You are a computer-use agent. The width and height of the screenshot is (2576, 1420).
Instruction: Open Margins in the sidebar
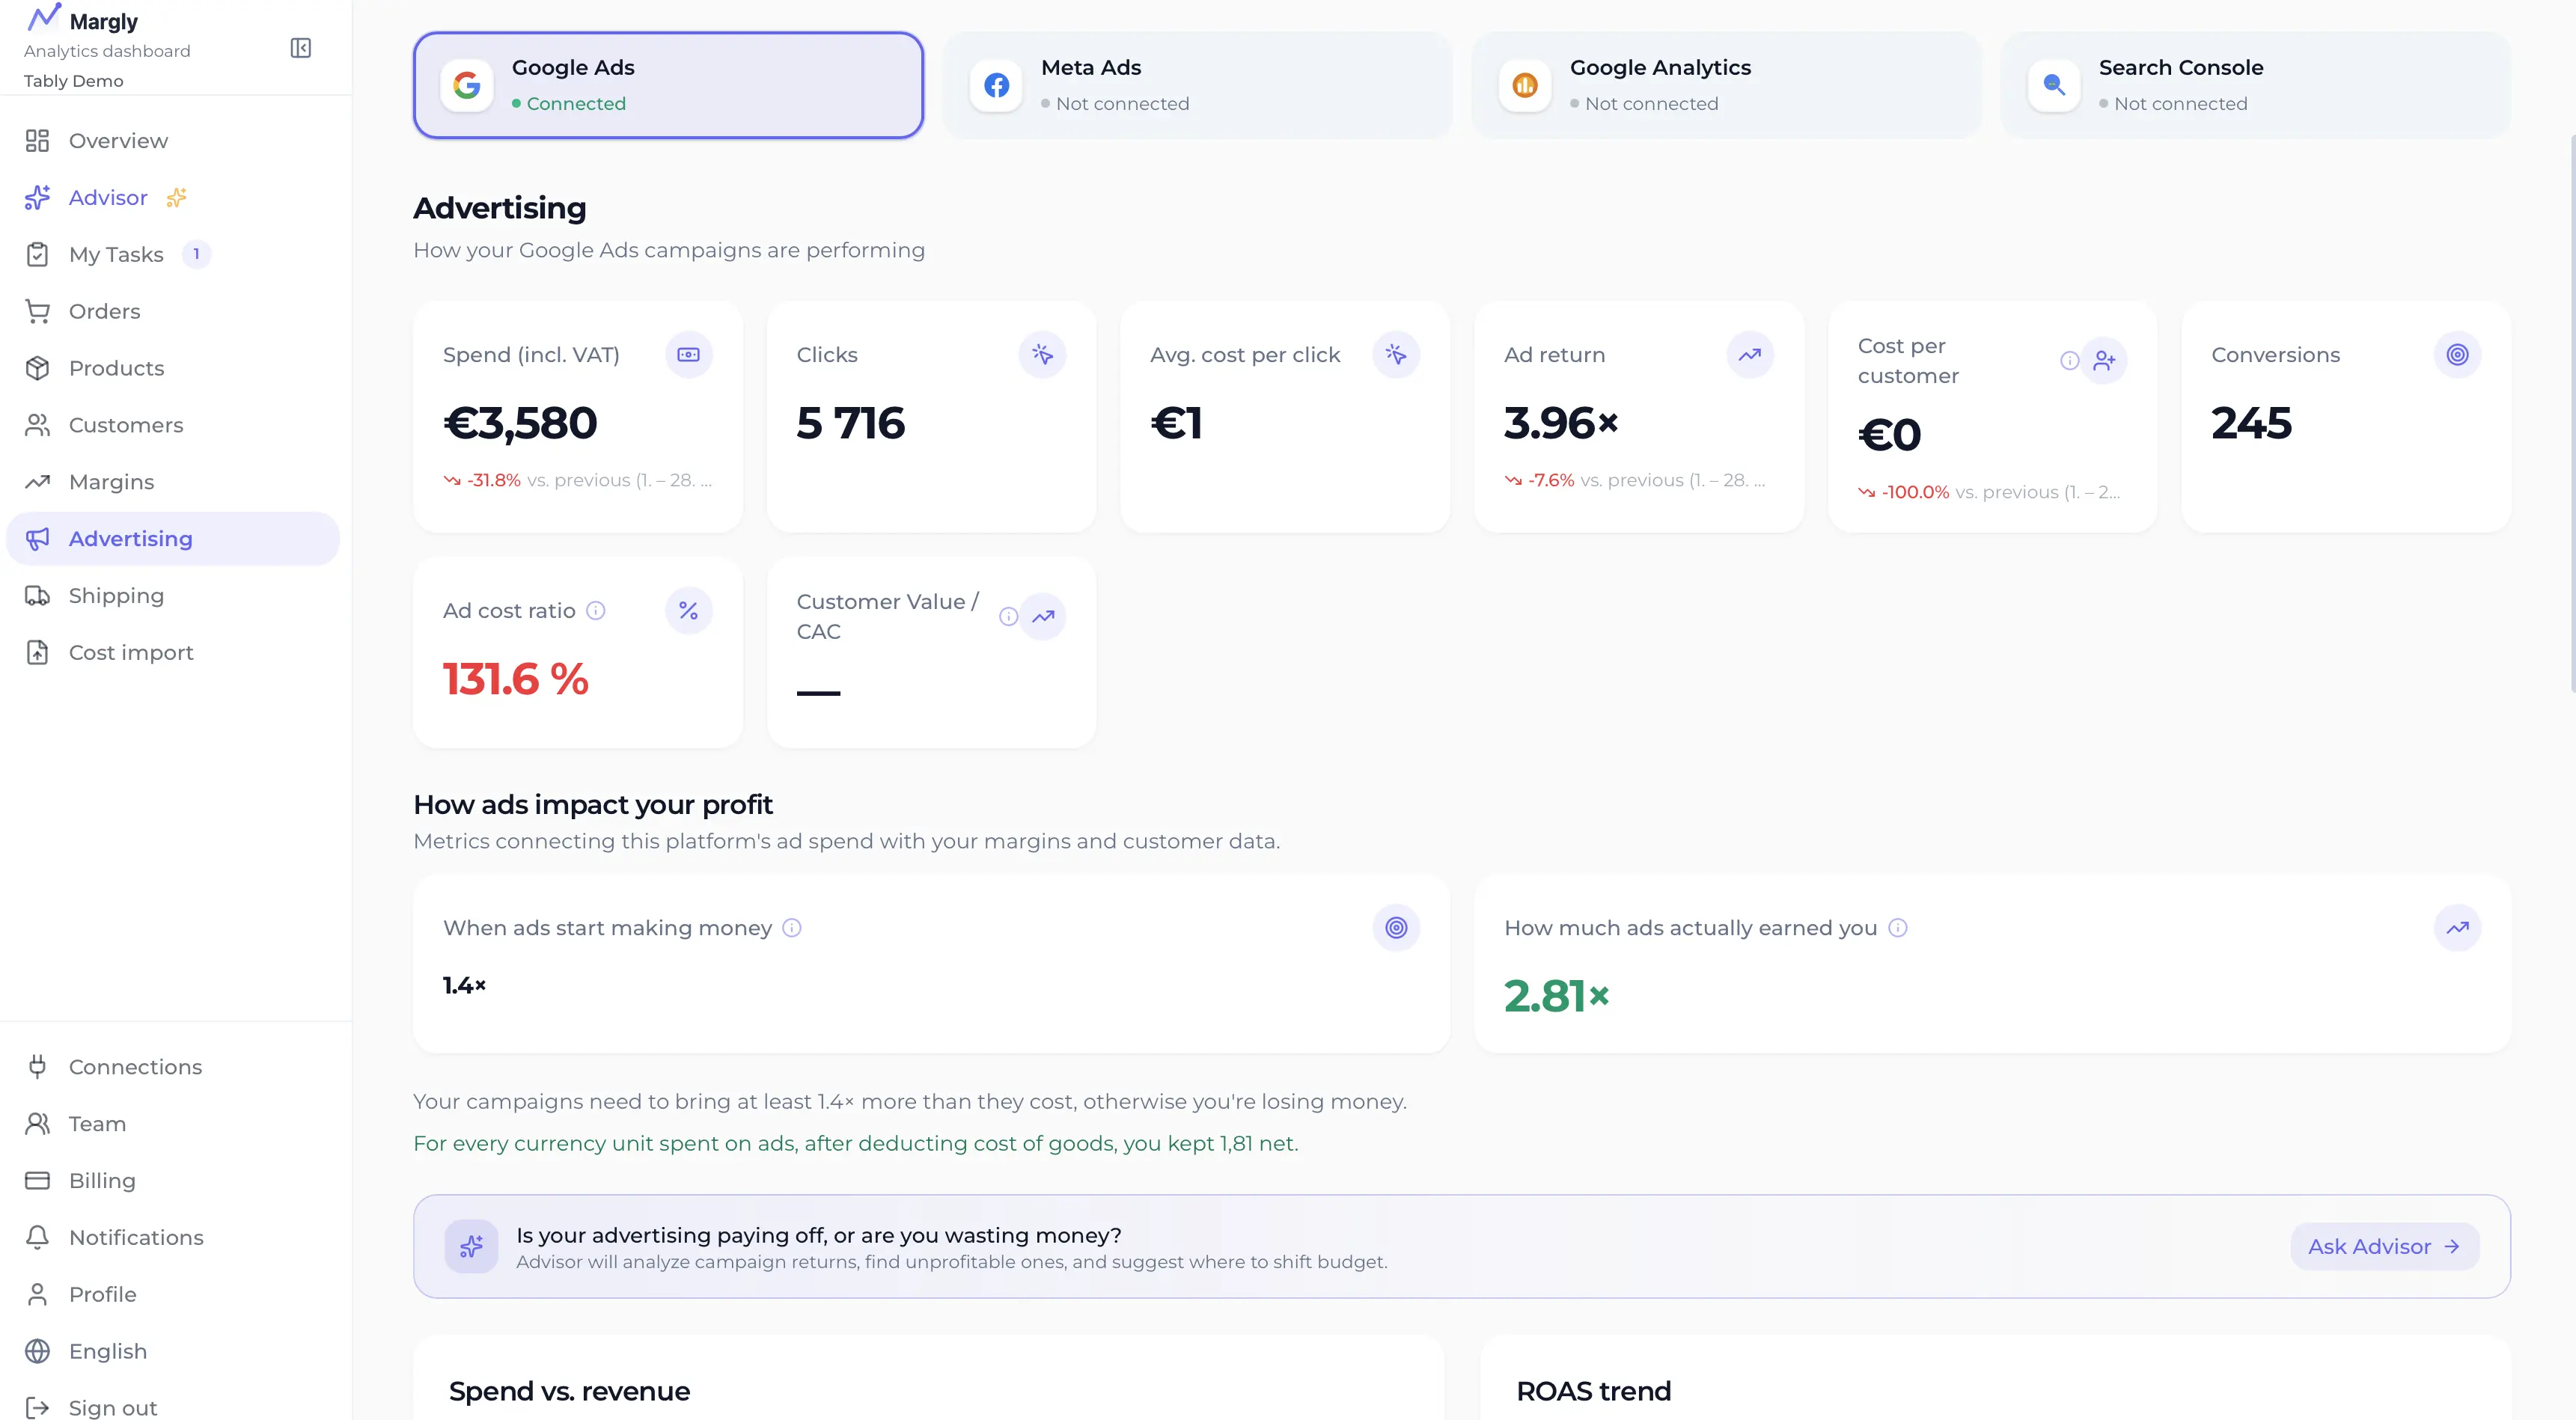click(173, 482)
